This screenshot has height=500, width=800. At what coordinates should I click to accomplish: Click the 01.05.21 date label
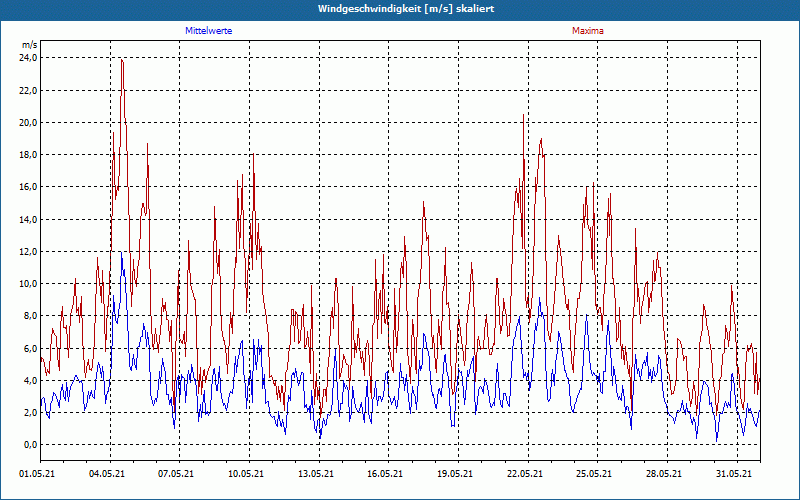coord(37,474)
